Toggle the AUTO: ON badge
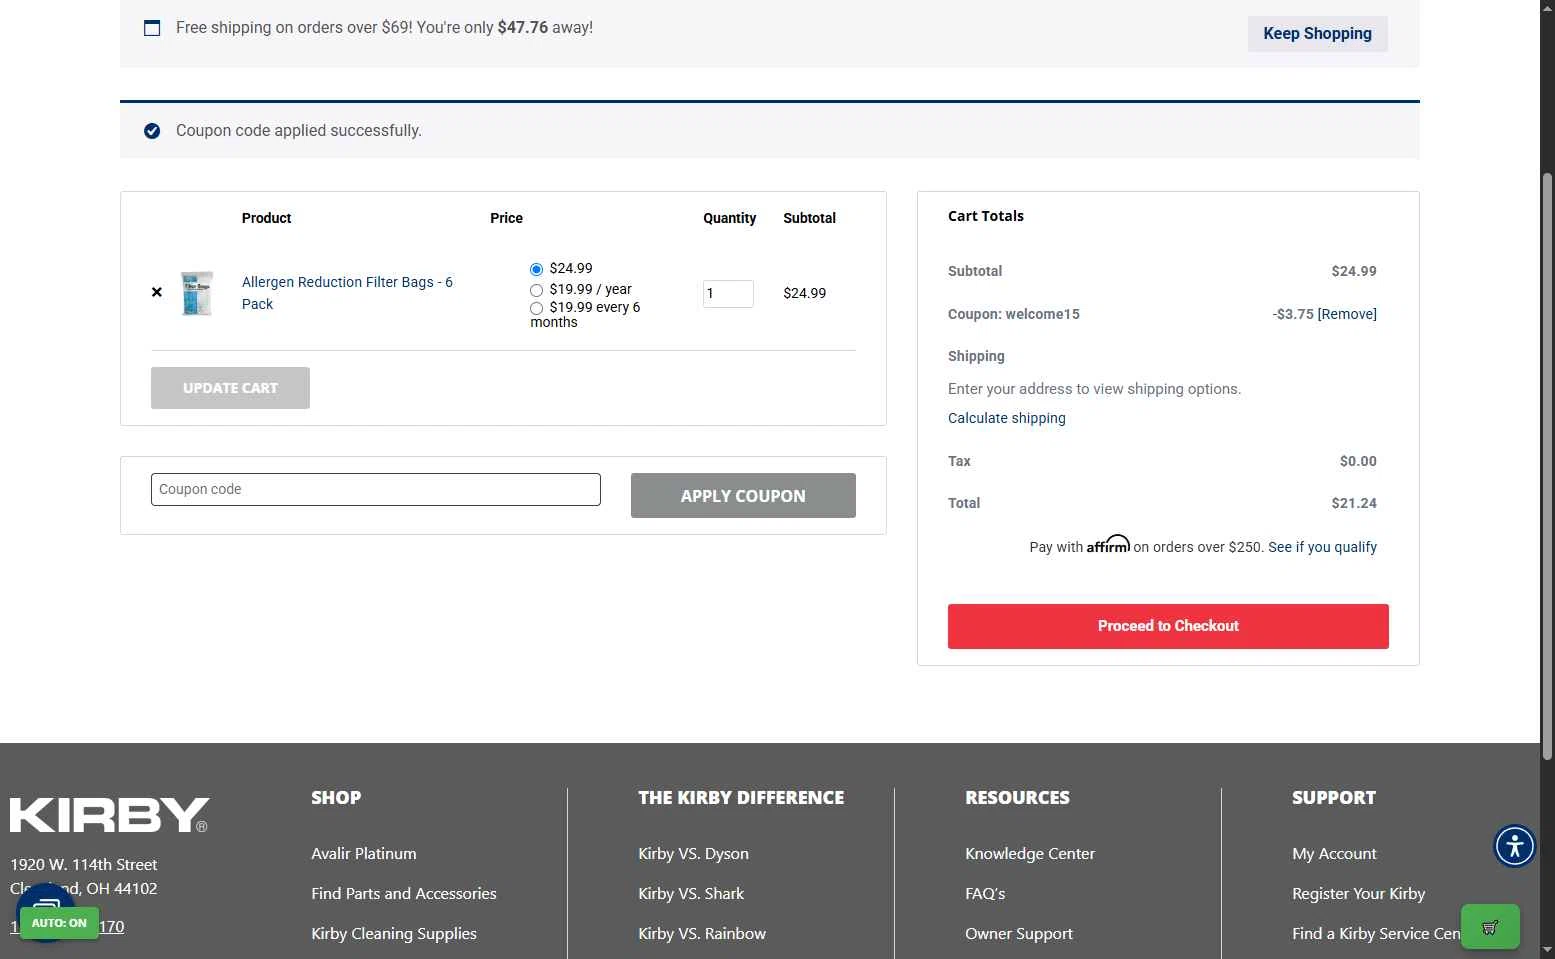Image resolution: width=1555 pixels, height=959 pixels. click(59, 923)
